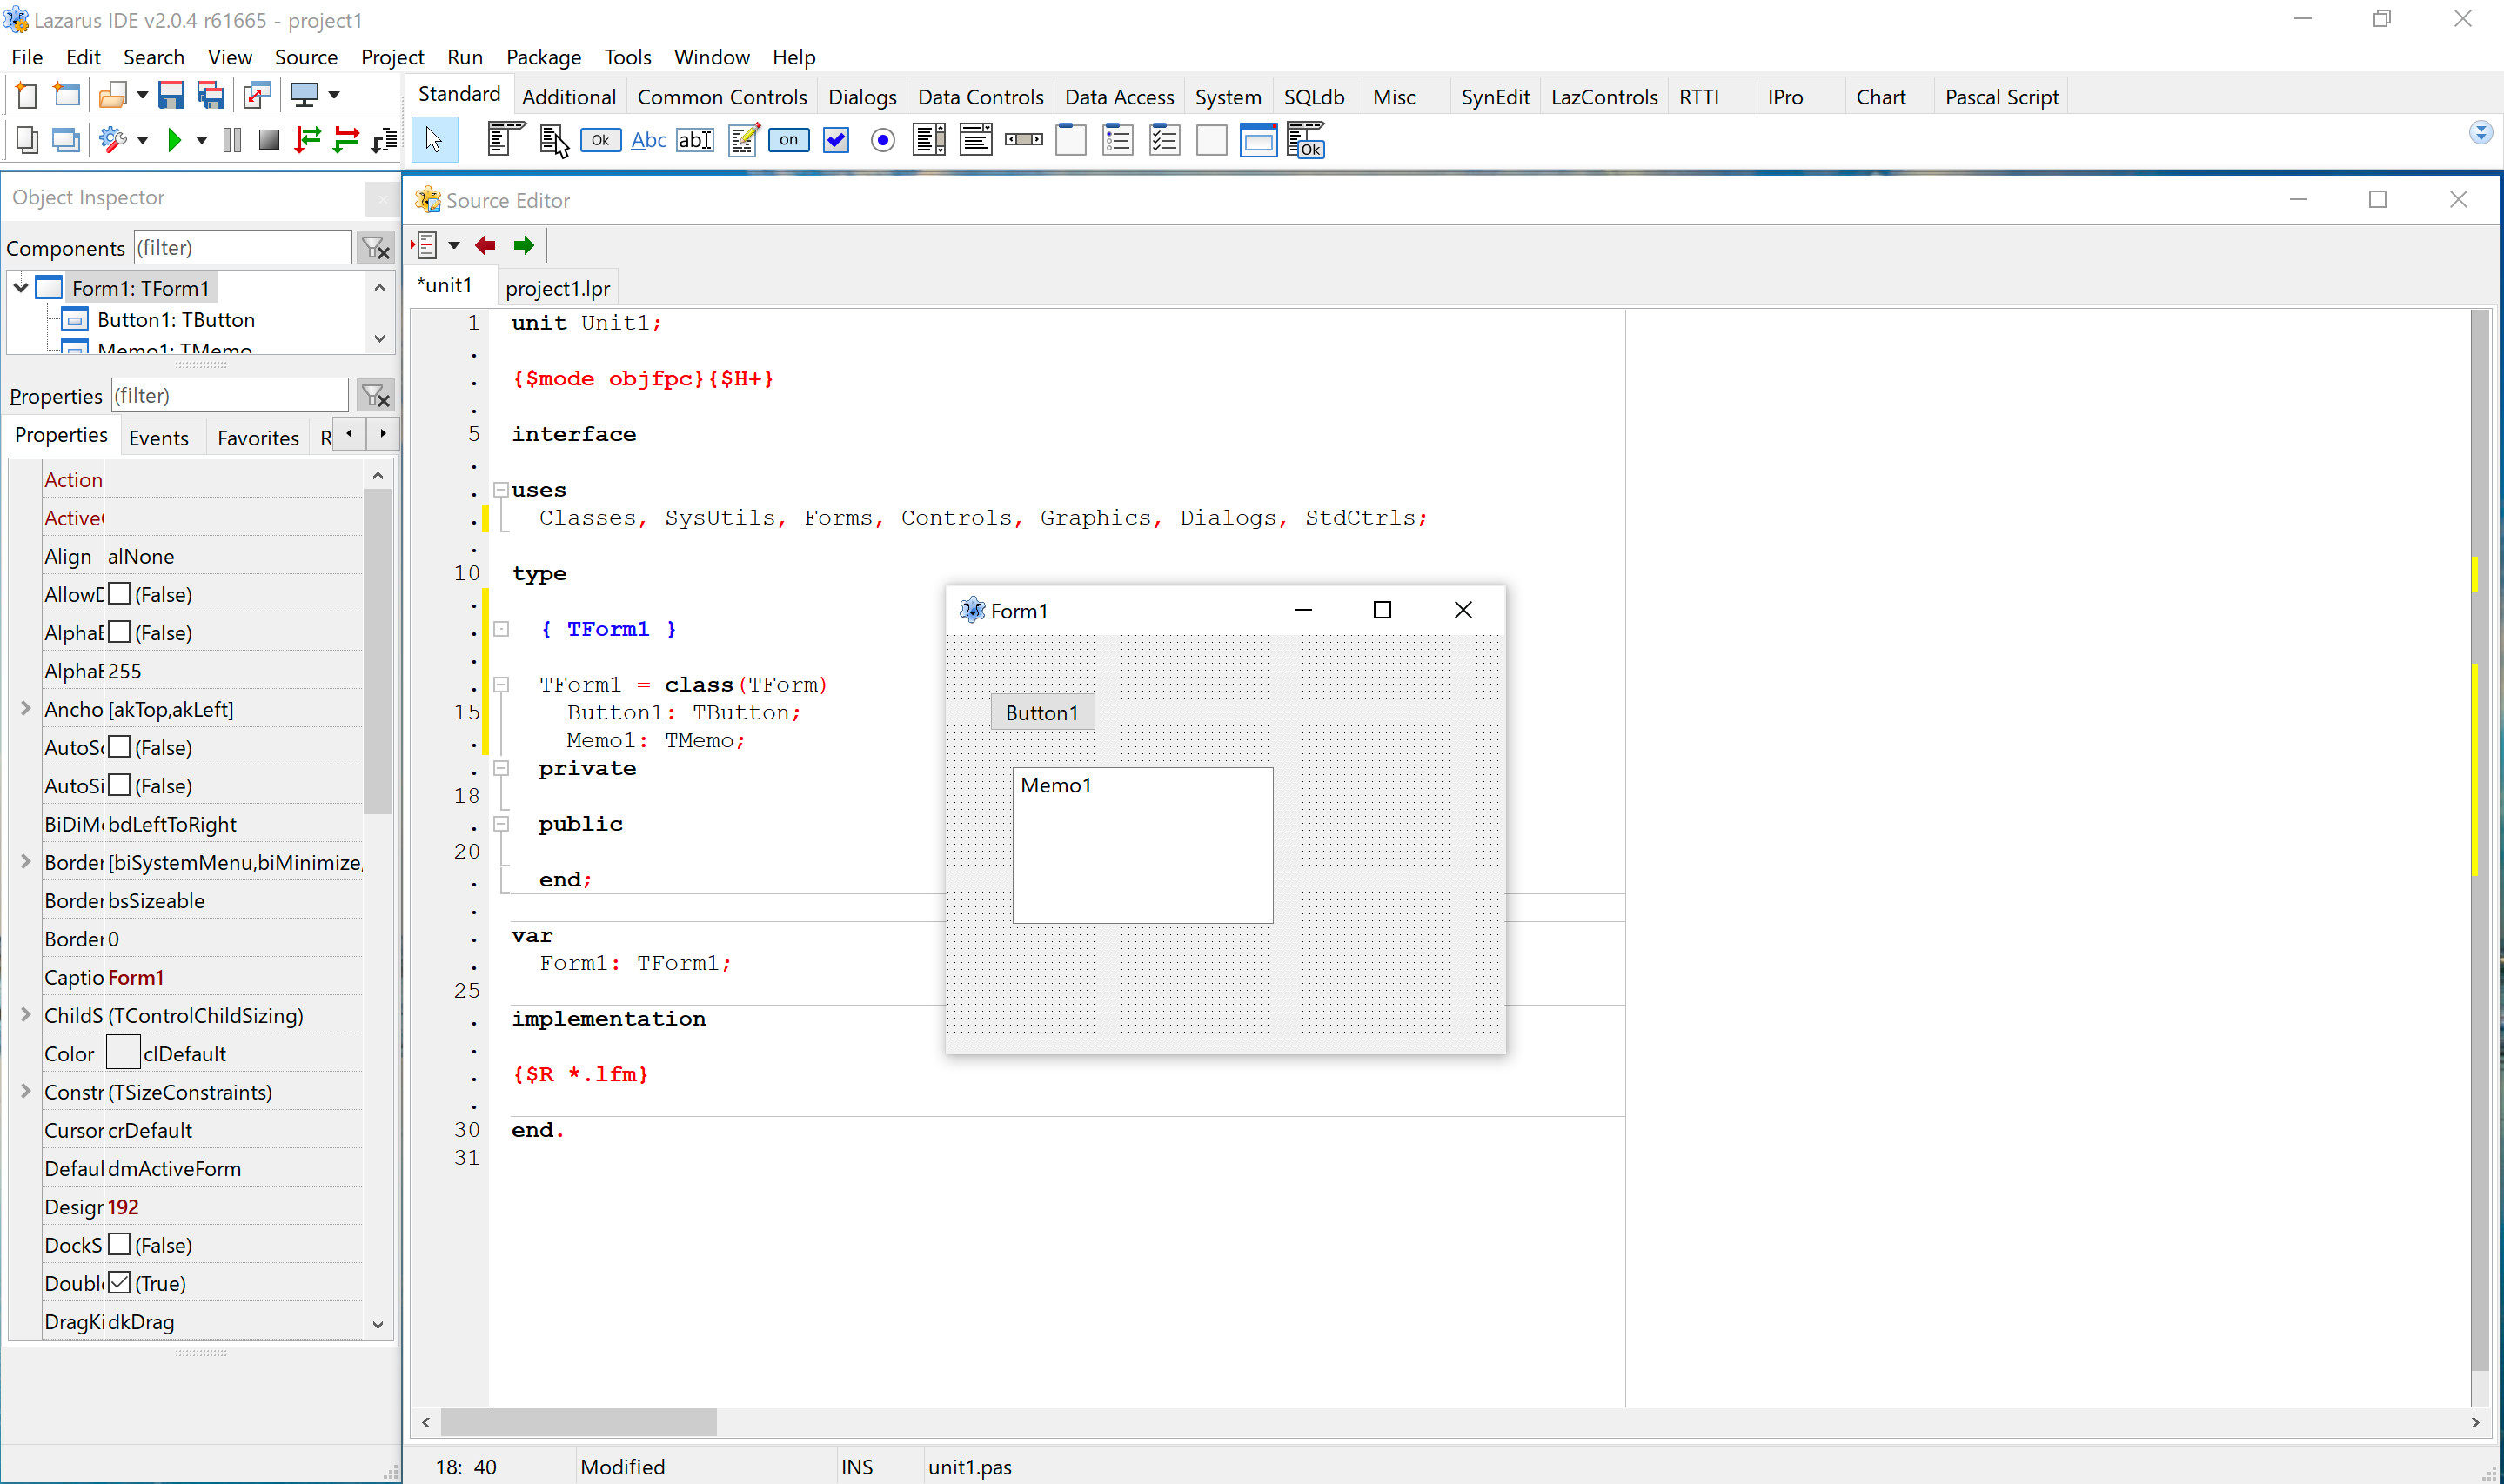Screen dimensions: 2504x1484
Task: Click the Save floppy disk icon
Action: click(171, 95)
